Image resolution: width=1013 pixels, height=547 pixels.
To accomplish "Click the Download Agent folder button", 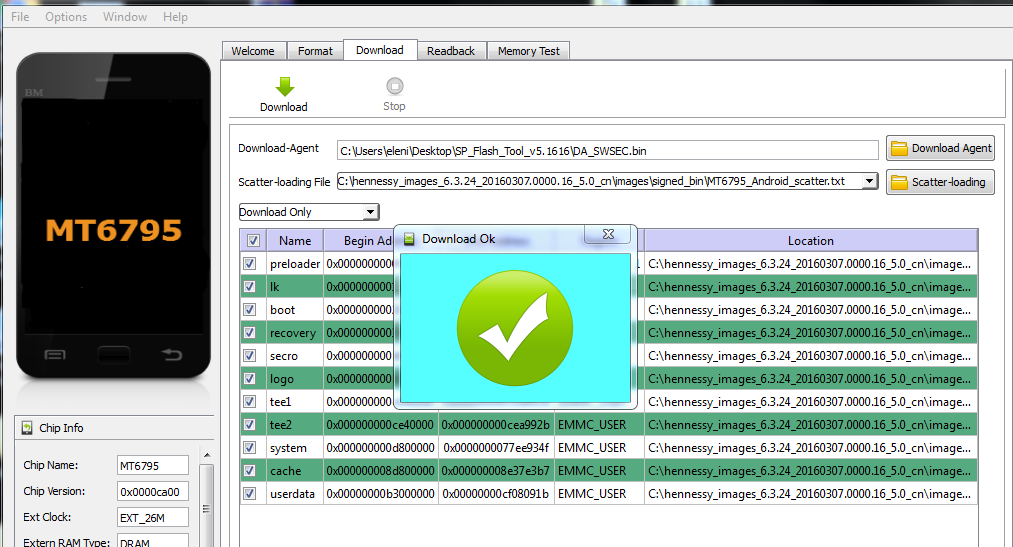I will (940, 148).
